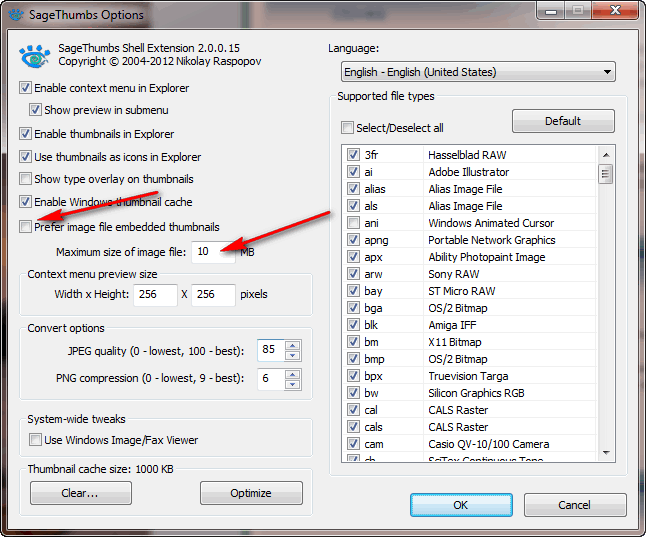Click the Clear... cache button
This screenshot has width=646, height=537.
tap(81, 493)
